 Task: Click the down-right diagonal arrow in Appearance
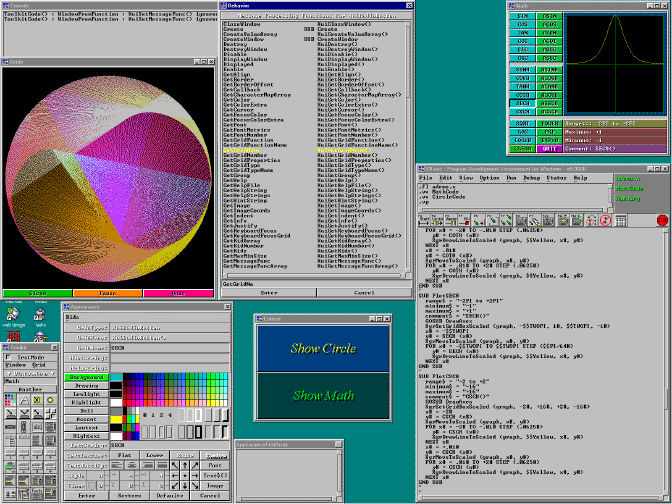pyautogui.click(x=195, y=486)
